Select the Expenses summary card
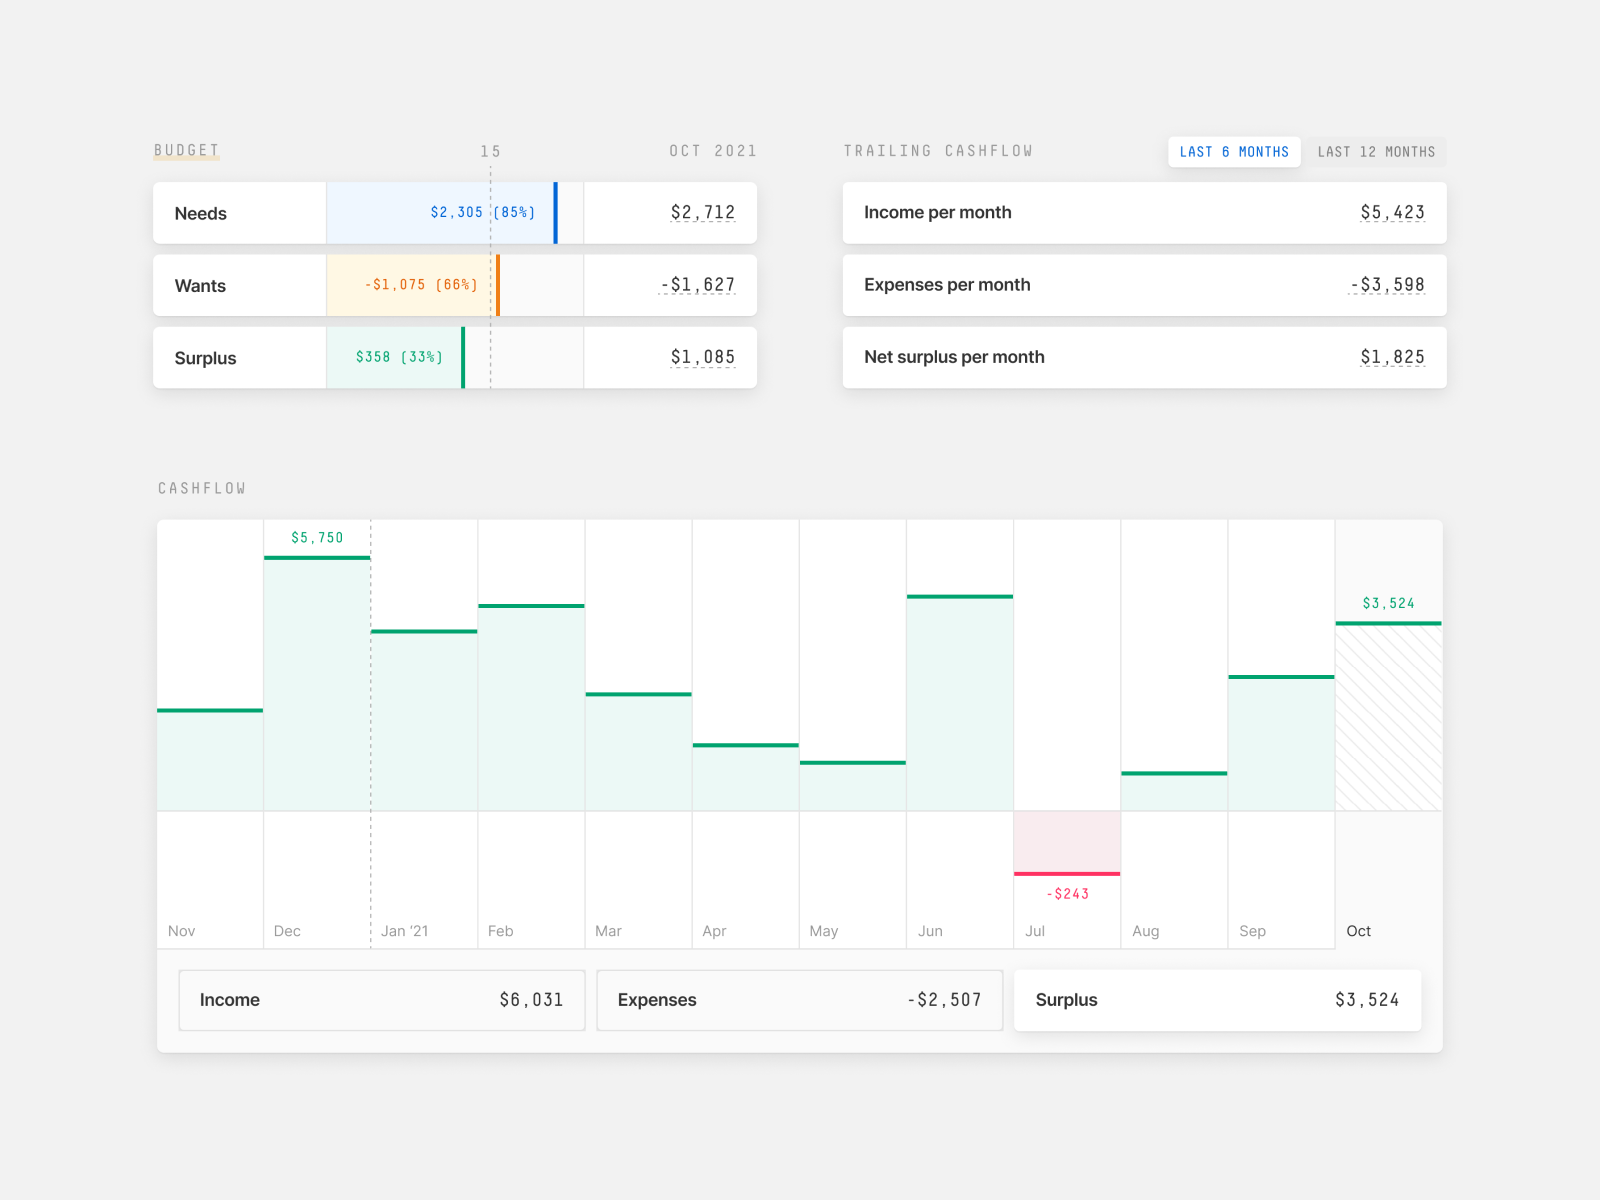 coord(799,1000)
